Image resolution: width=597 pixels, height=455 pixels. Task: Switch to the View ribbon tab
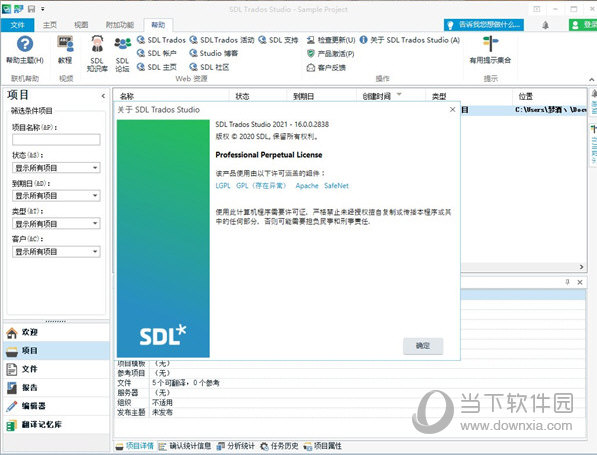(x=81, y=25)
